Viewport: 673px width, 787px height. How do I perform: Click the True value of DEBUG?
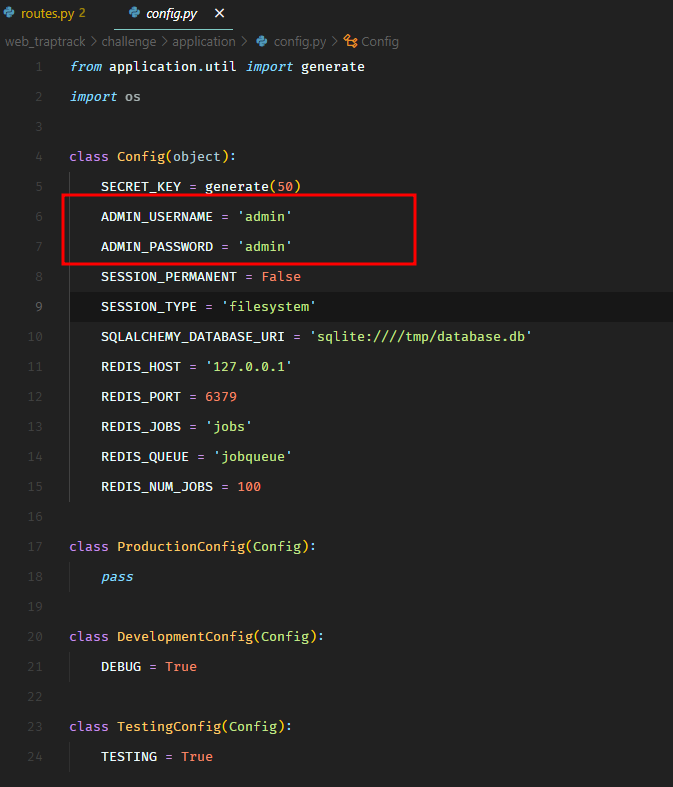click(x=181, y=666)
